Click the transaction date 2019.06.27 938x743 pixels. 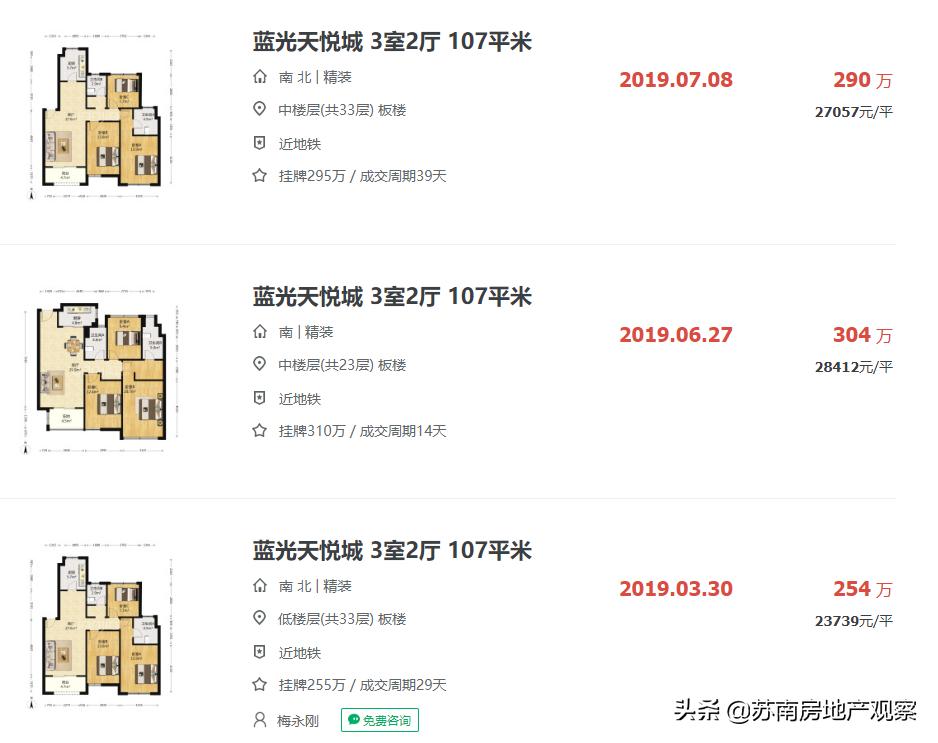(x=675, y=334)
